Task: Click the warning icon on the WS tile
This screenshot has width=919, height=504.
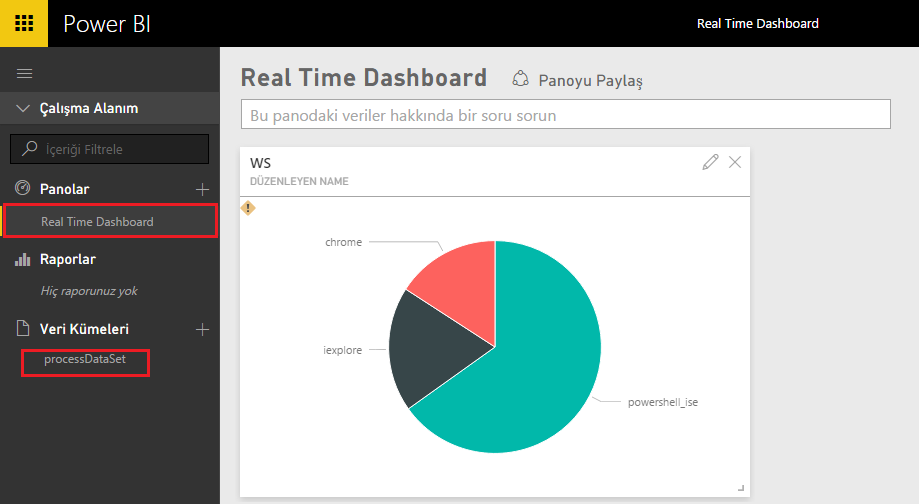Action: [x=248, y=208]
